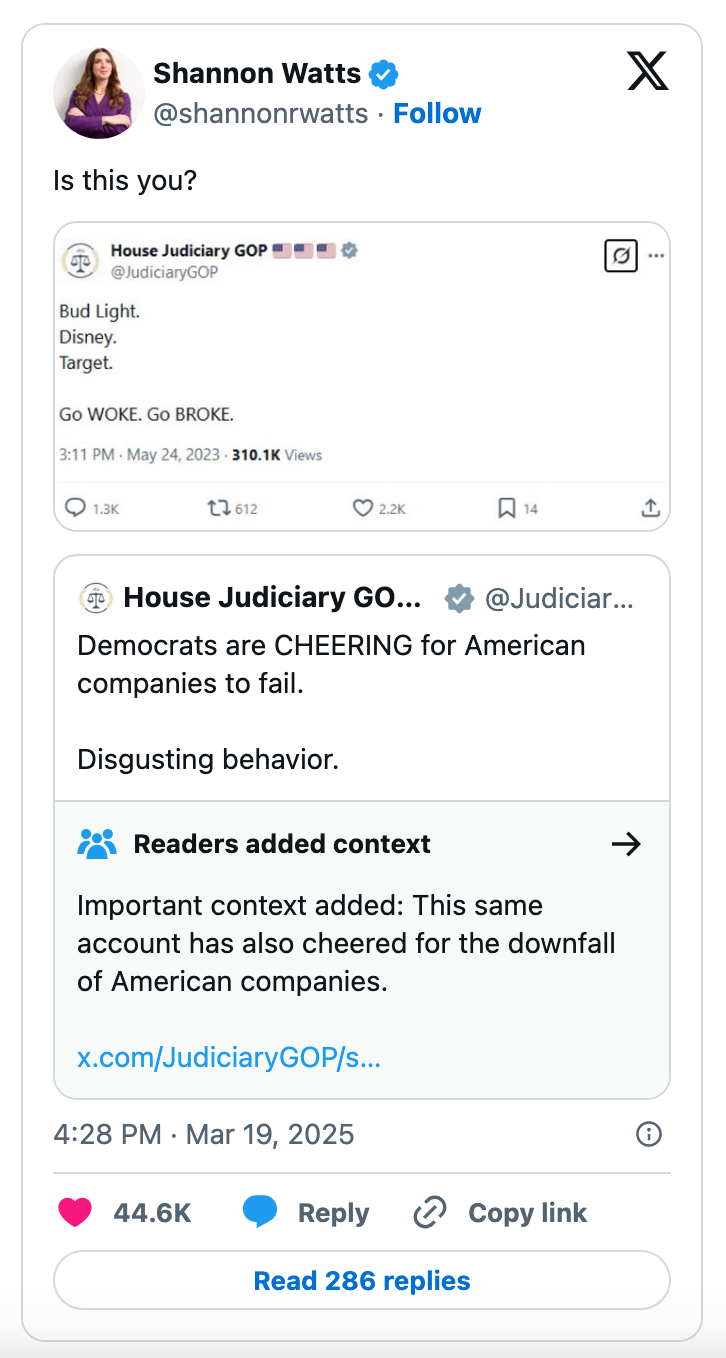Image resolution: width=726 pixels, height=1358 pixels.
Task: Open the x.com/JudiciaryGOP link
Action: click(229, 1058)
